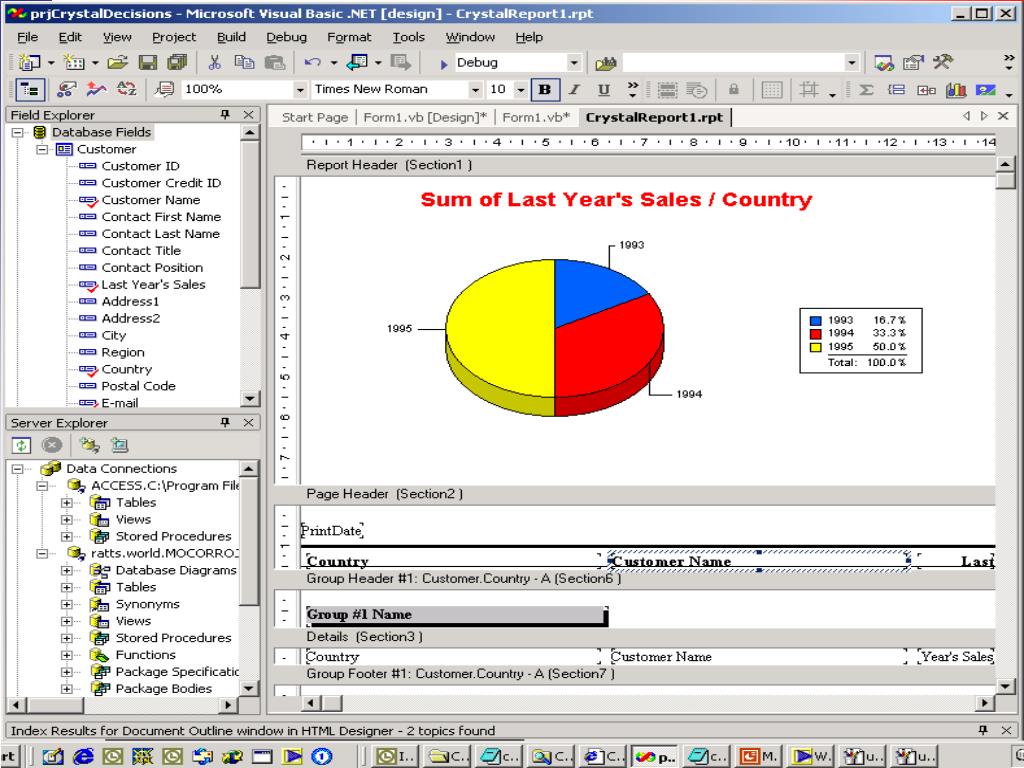Click the Toolbox hammer and wrench icon
Image resolution: width=1024 pixels, height=768 pixels.
point(942,63)
